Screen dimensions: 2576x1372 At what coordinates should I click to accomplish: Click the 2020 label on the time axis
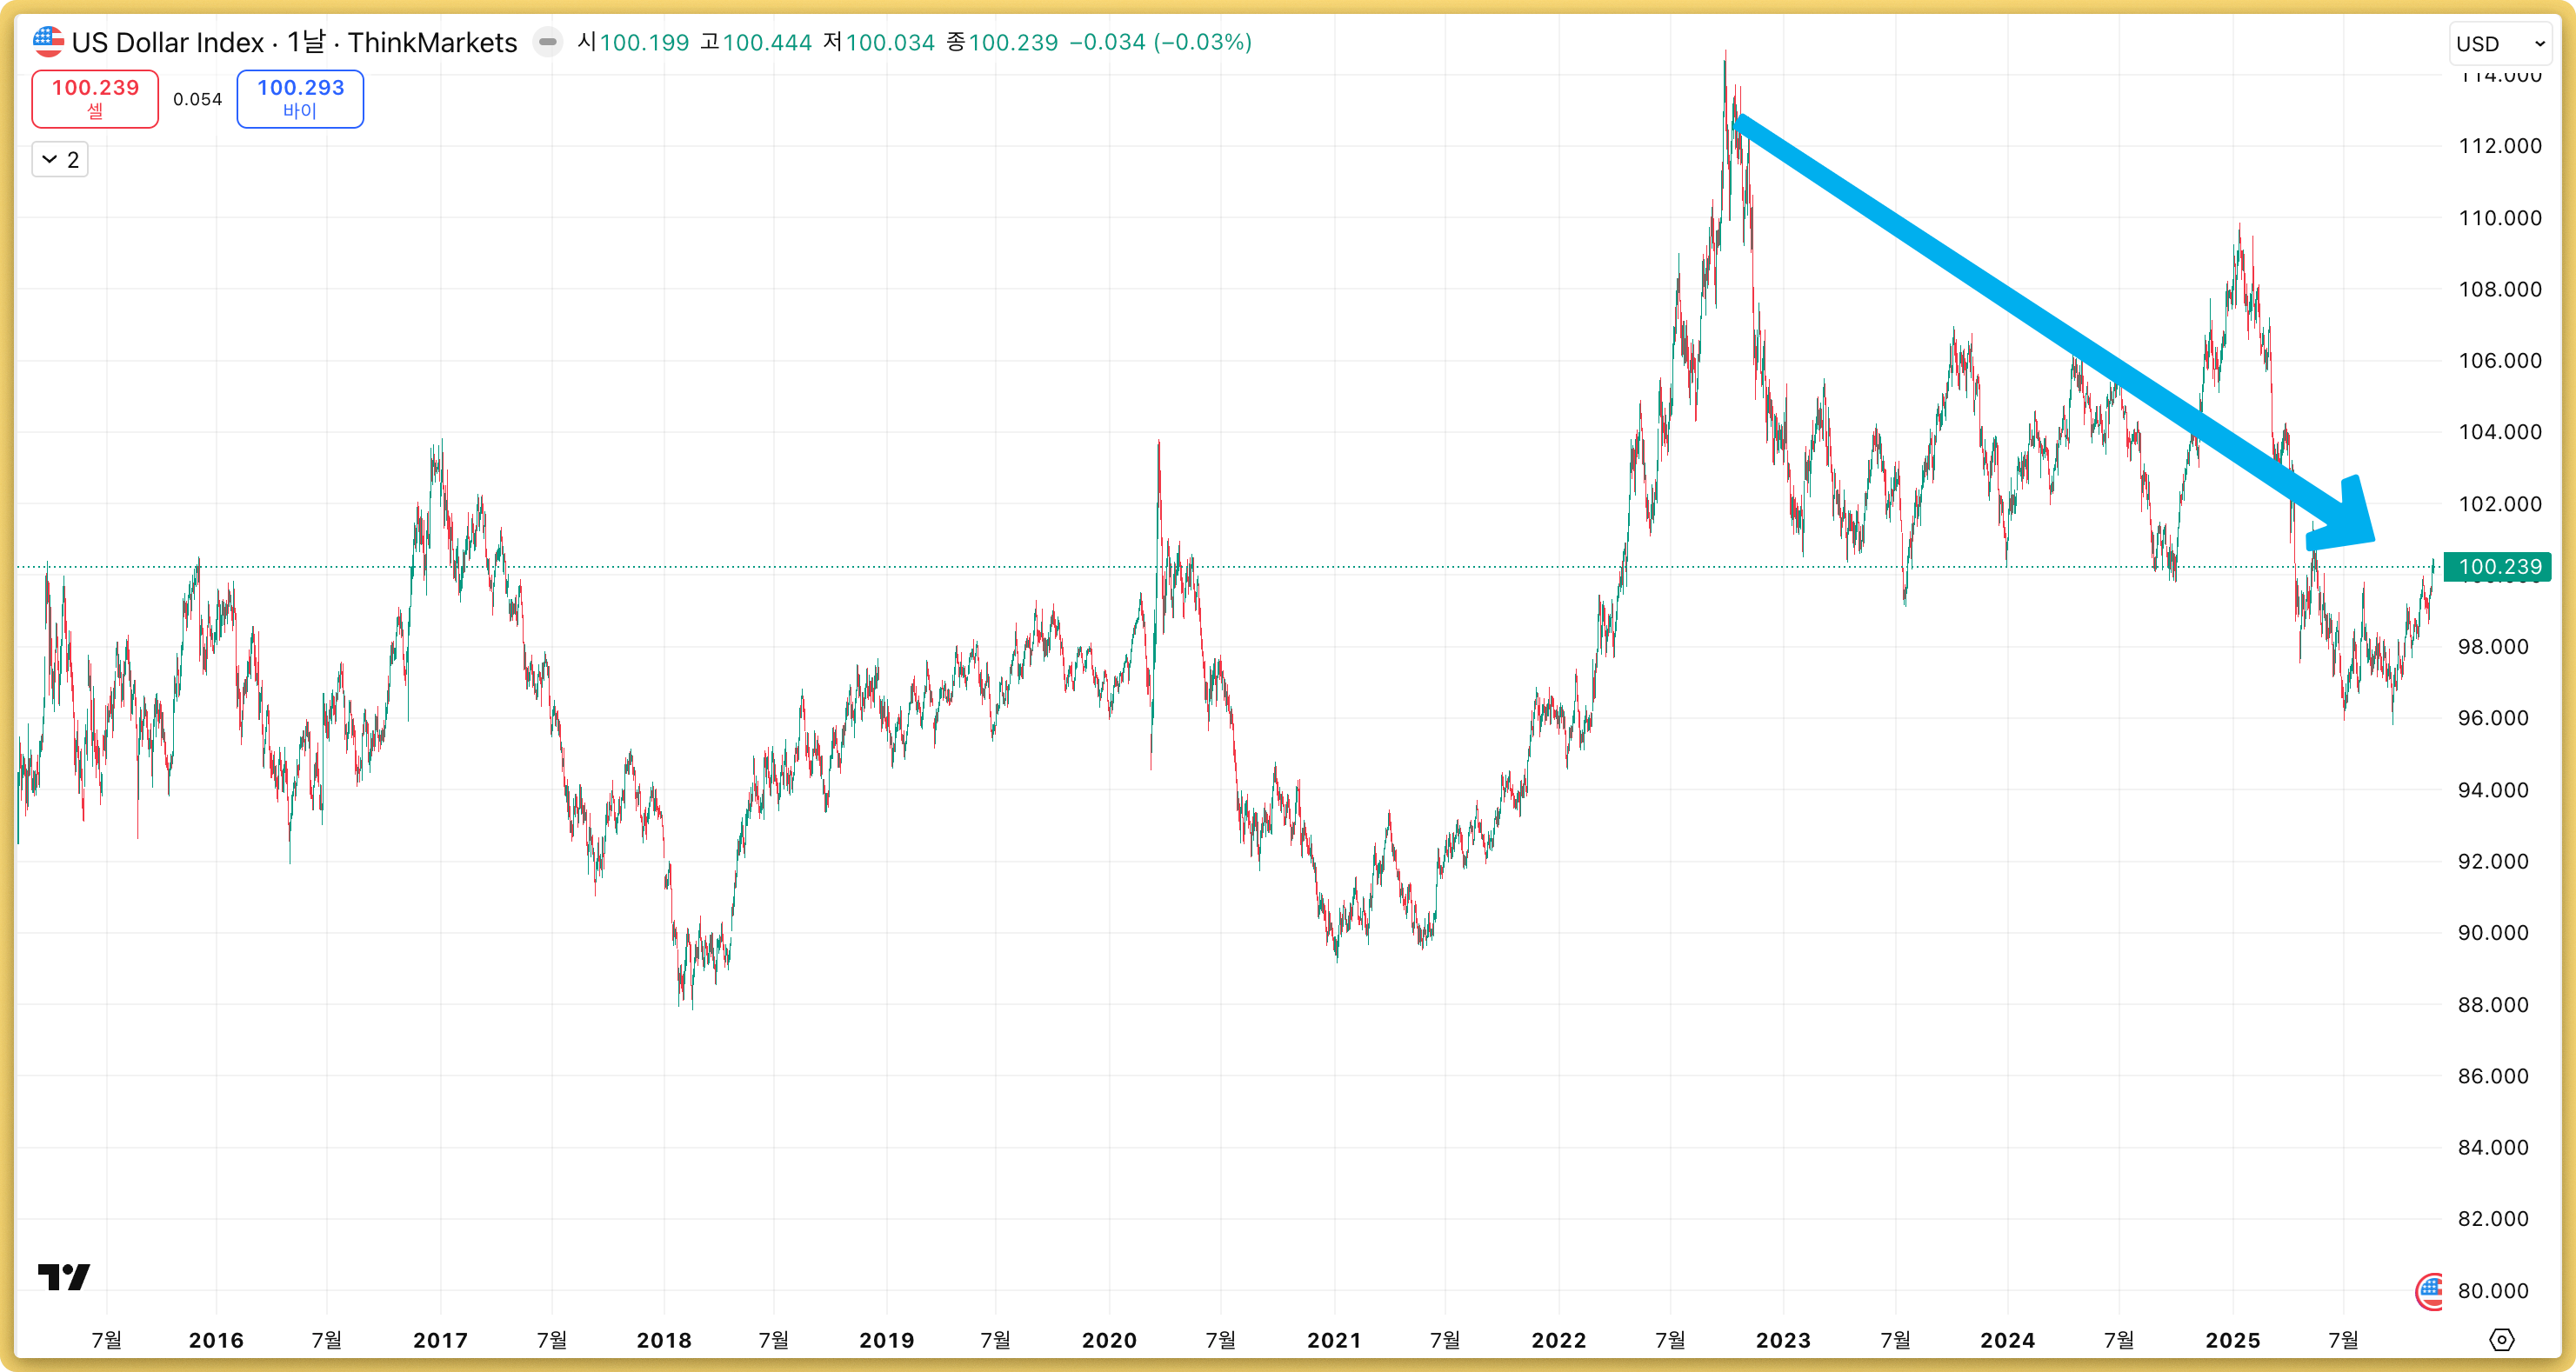click(x=1109, y=1340)
